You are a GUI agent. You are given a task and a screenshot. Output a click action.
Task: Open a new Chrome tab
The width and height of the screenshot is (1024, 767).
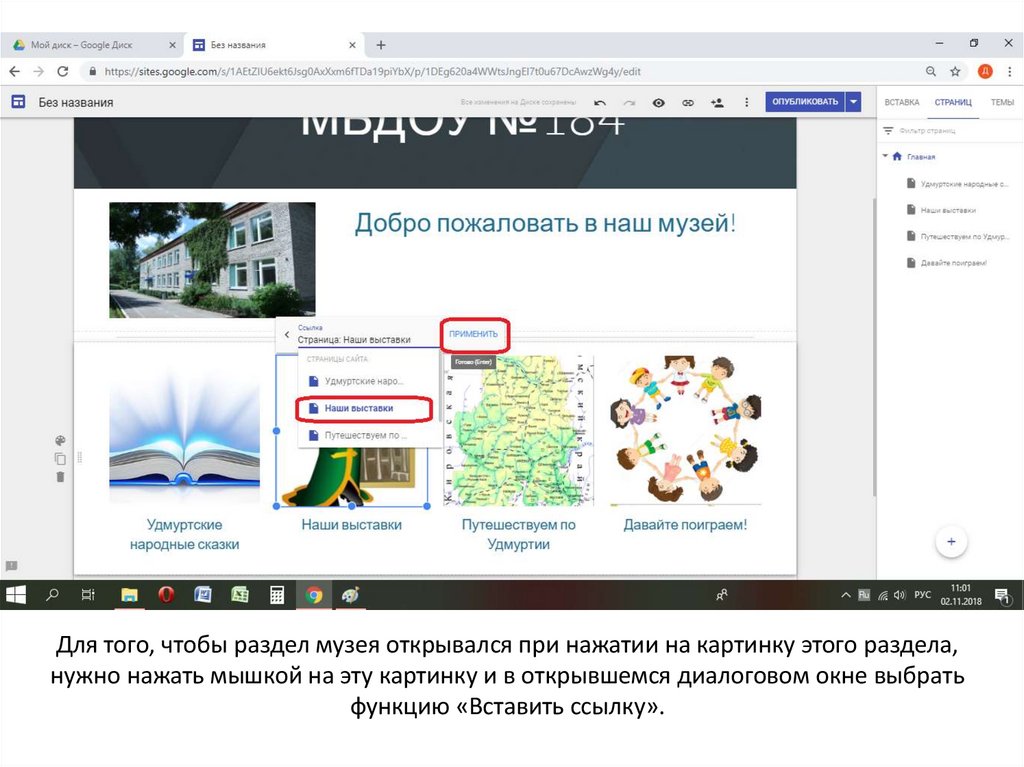[x=381, y=45]
